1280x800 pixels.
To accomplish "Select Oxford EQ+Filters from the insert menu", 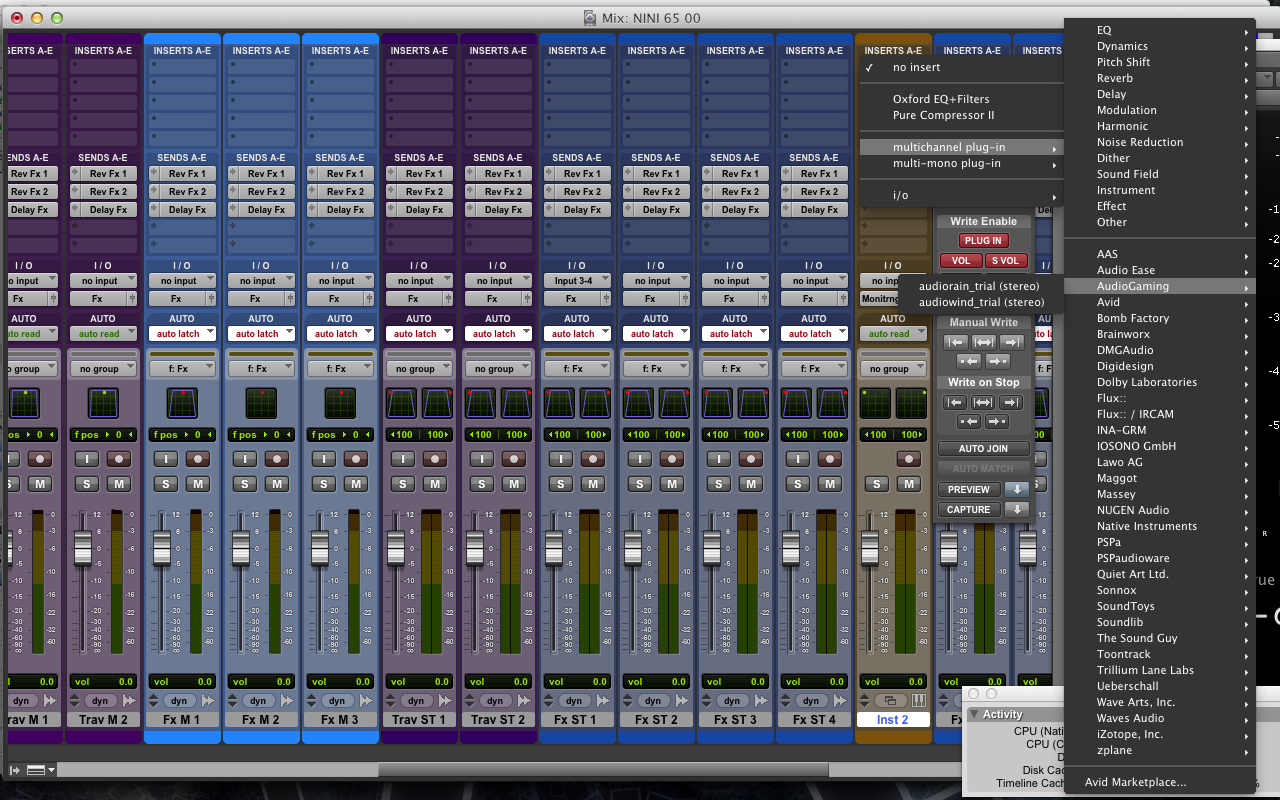I will (x=941, y=99).
